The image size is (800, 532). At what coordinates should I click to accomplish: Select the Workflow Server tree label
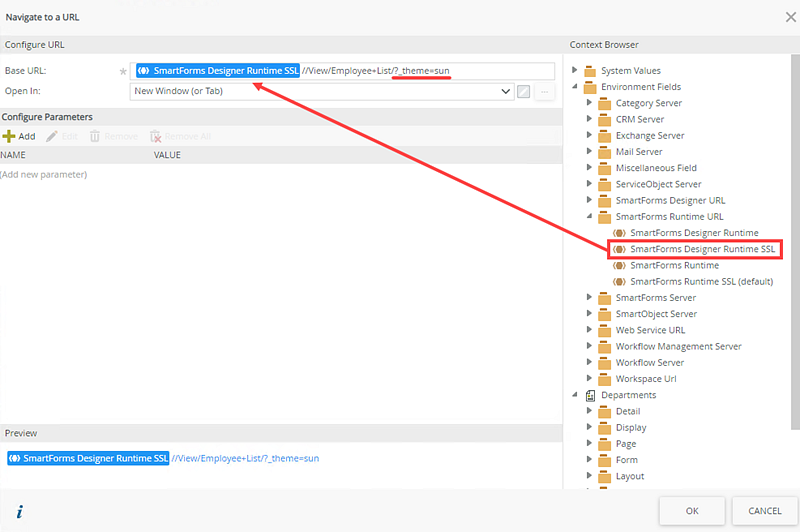point(649,363)
